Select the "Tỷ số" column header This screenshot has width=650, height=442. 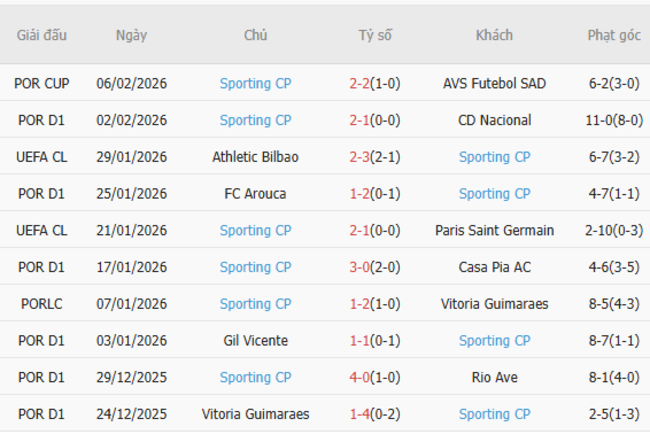375,35
